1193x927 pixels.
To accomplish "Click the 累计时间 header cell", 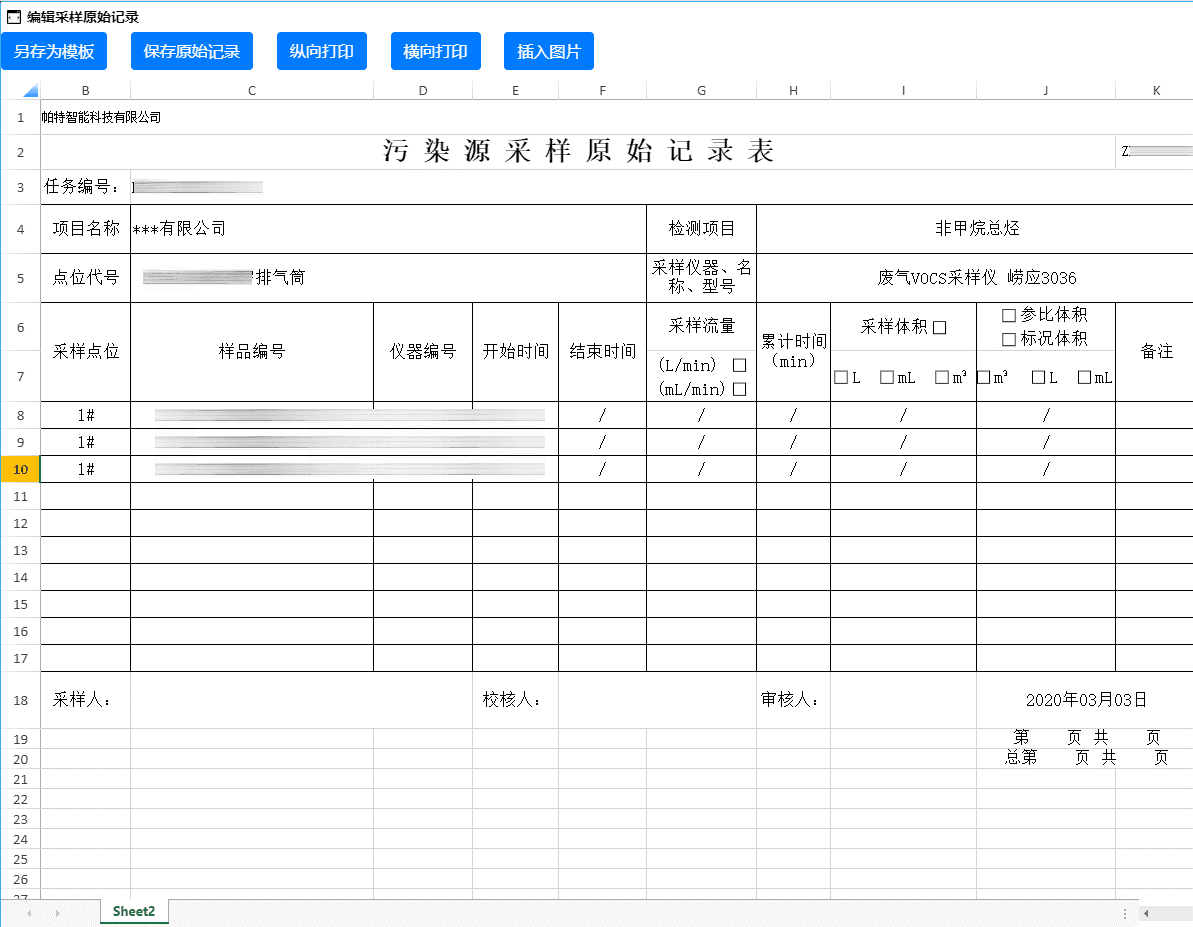I will click(794, 352).
